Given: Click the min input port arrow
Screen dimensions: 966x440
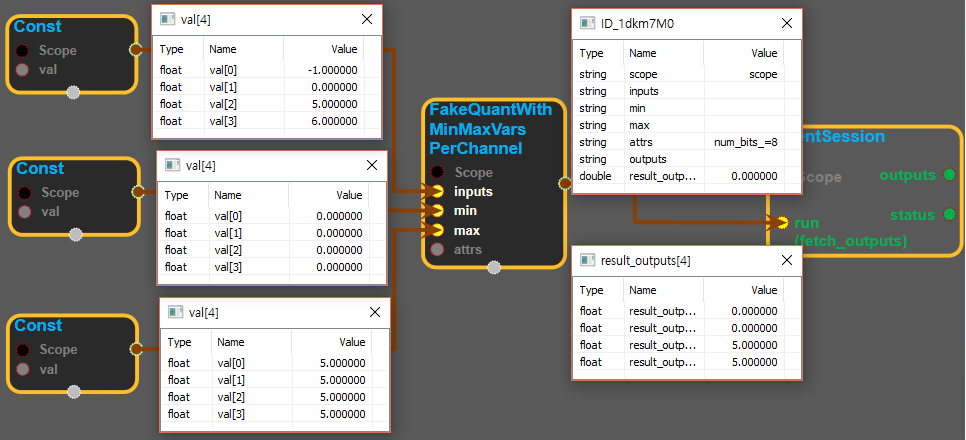Looking at the screenshot, I should pos(437,211).
